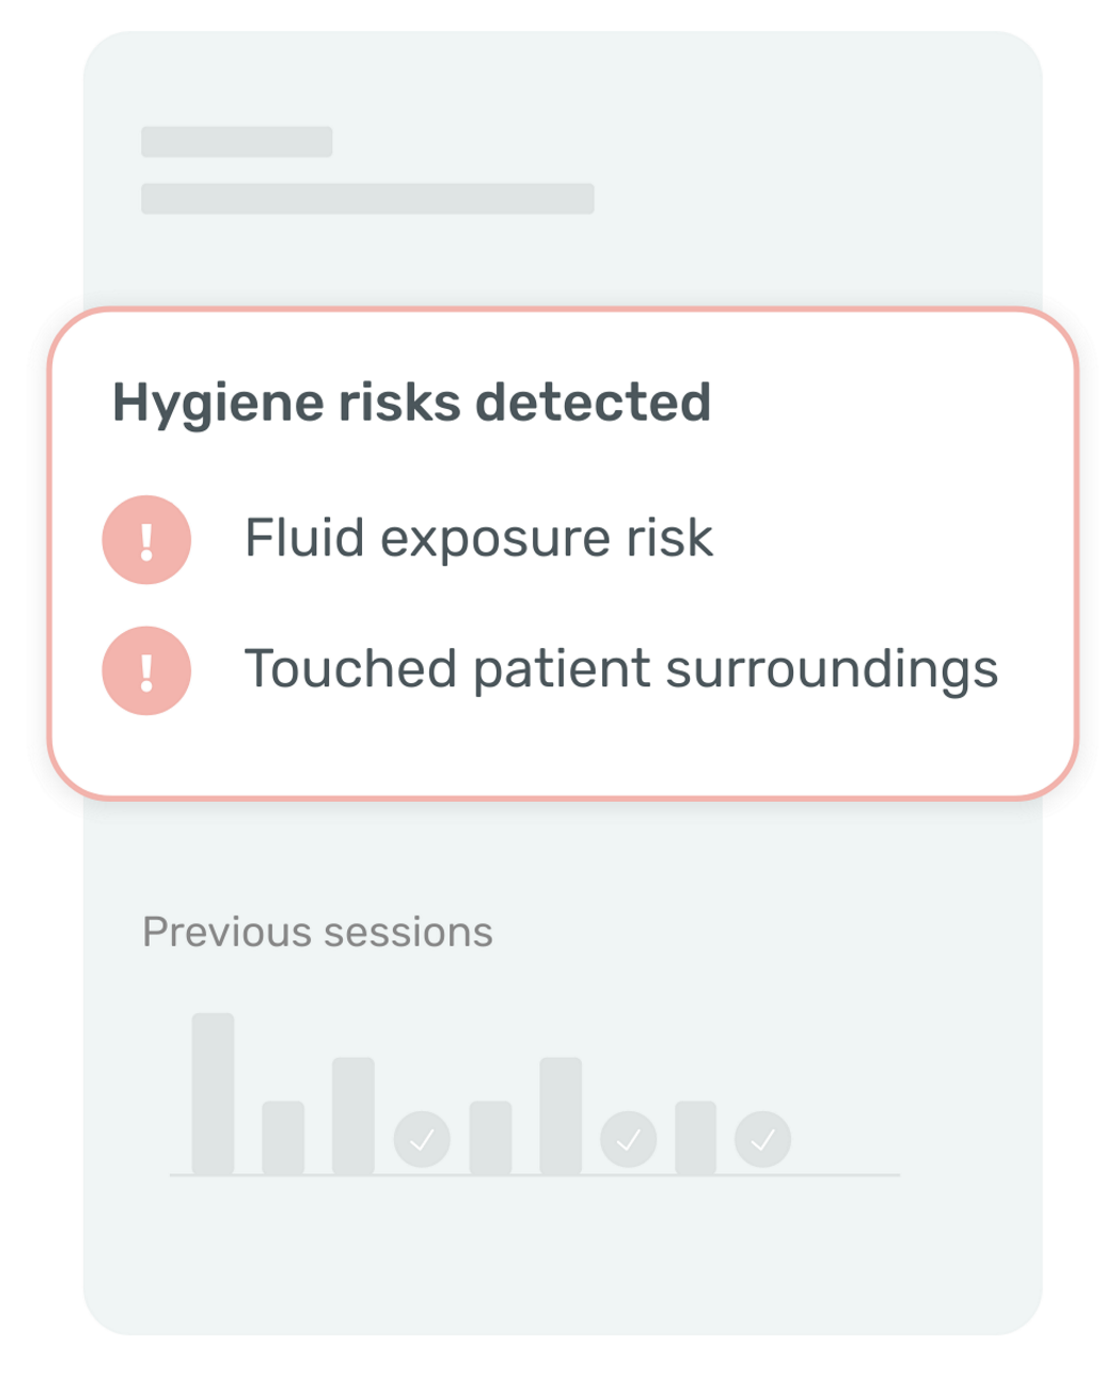Click the alert icon beside Touched patient surroundings
Image resolution: width=1120 pixels, height=1374 pixels.
click(x=146, y=670)
